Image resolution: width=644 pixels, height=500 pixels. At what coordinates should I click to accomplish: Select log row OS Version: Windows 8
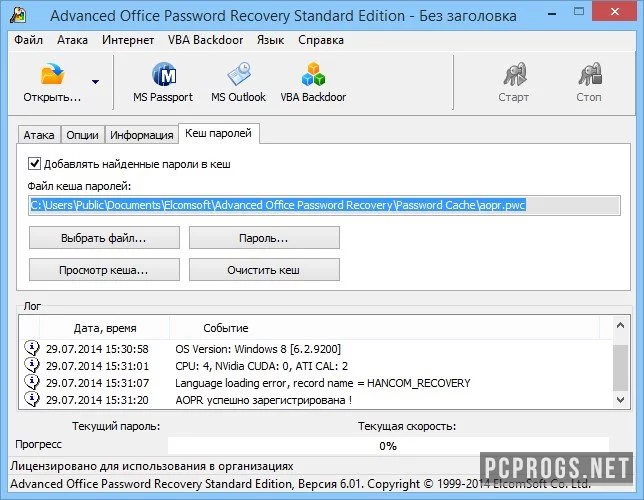[316, 349]
